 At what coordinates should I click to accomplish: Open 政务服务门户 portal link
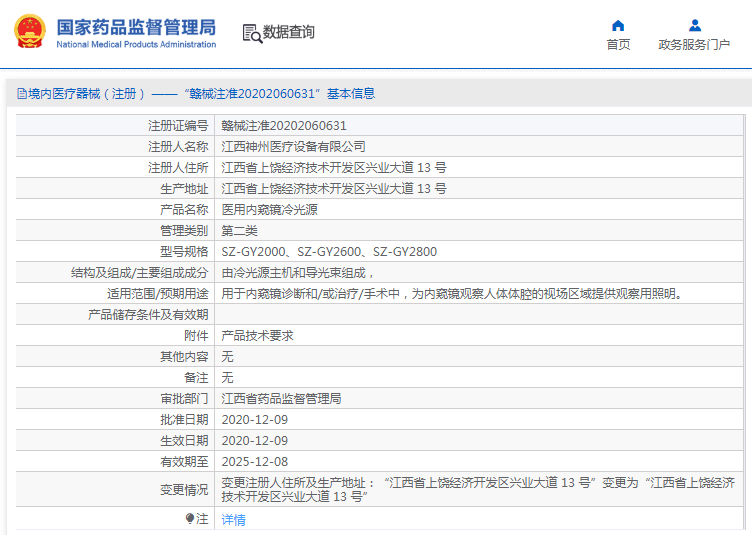pos(694,45)
